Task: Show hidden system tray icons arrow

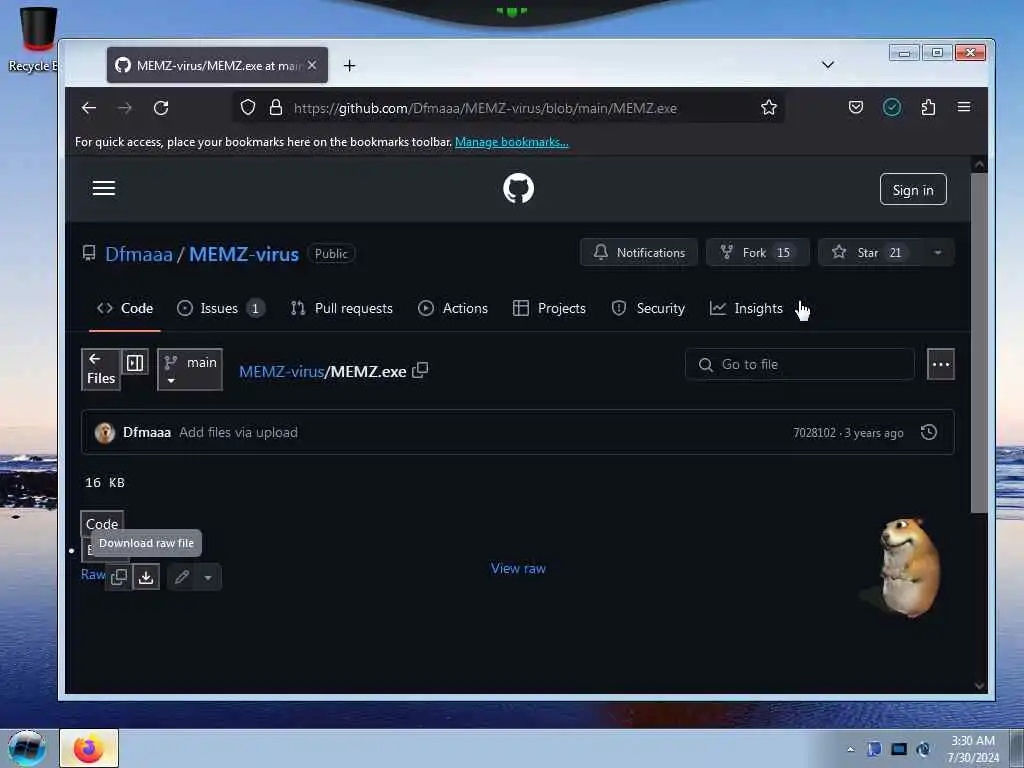Action: [850, 749]
